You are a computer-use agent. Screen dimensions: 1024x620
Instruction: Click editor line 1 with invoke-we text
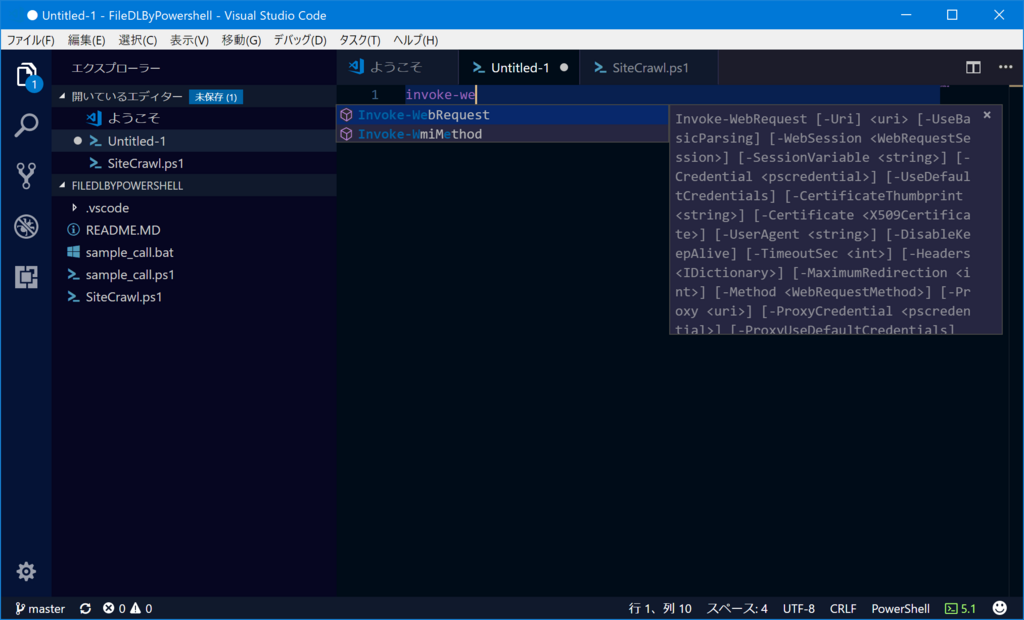[673, 95]
